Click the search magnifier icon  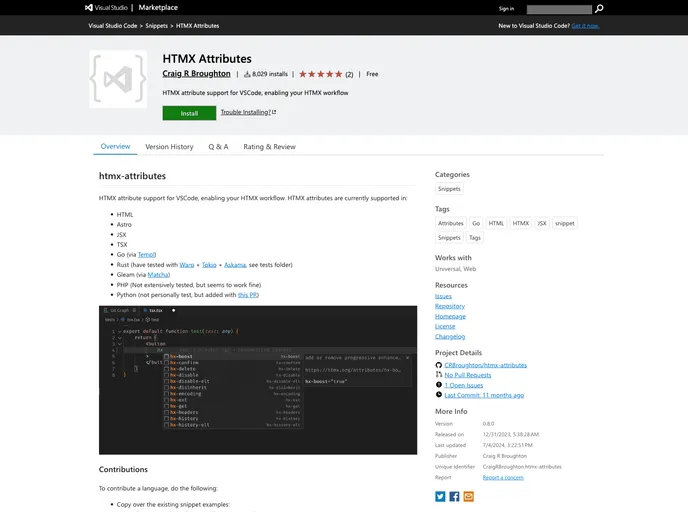point(599,8)
